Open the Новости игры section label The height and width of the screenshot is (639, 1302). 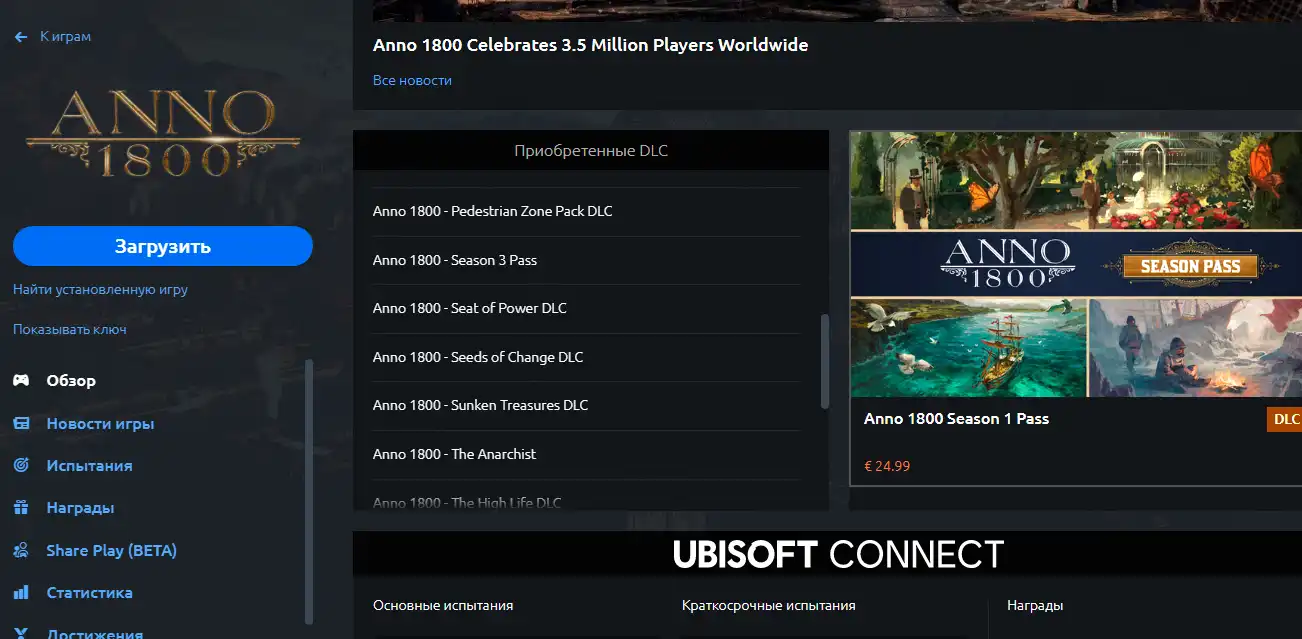[x=100, y=424]
